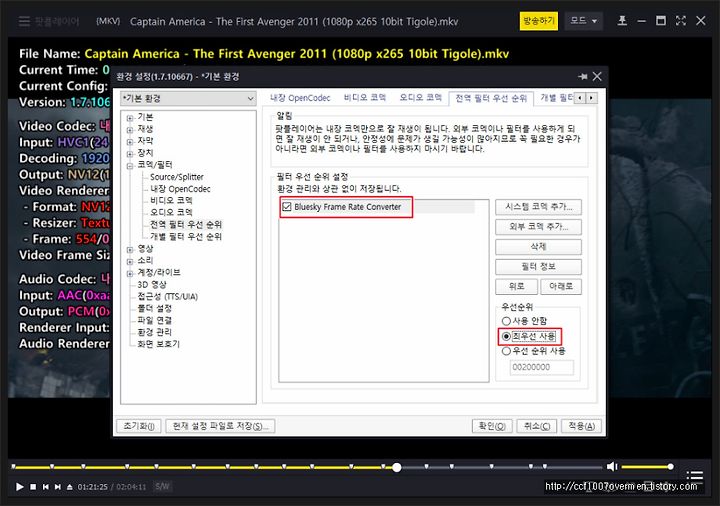Move filter up with 위로 button
This screenshot has height=506, width=720.
point(517,287)
